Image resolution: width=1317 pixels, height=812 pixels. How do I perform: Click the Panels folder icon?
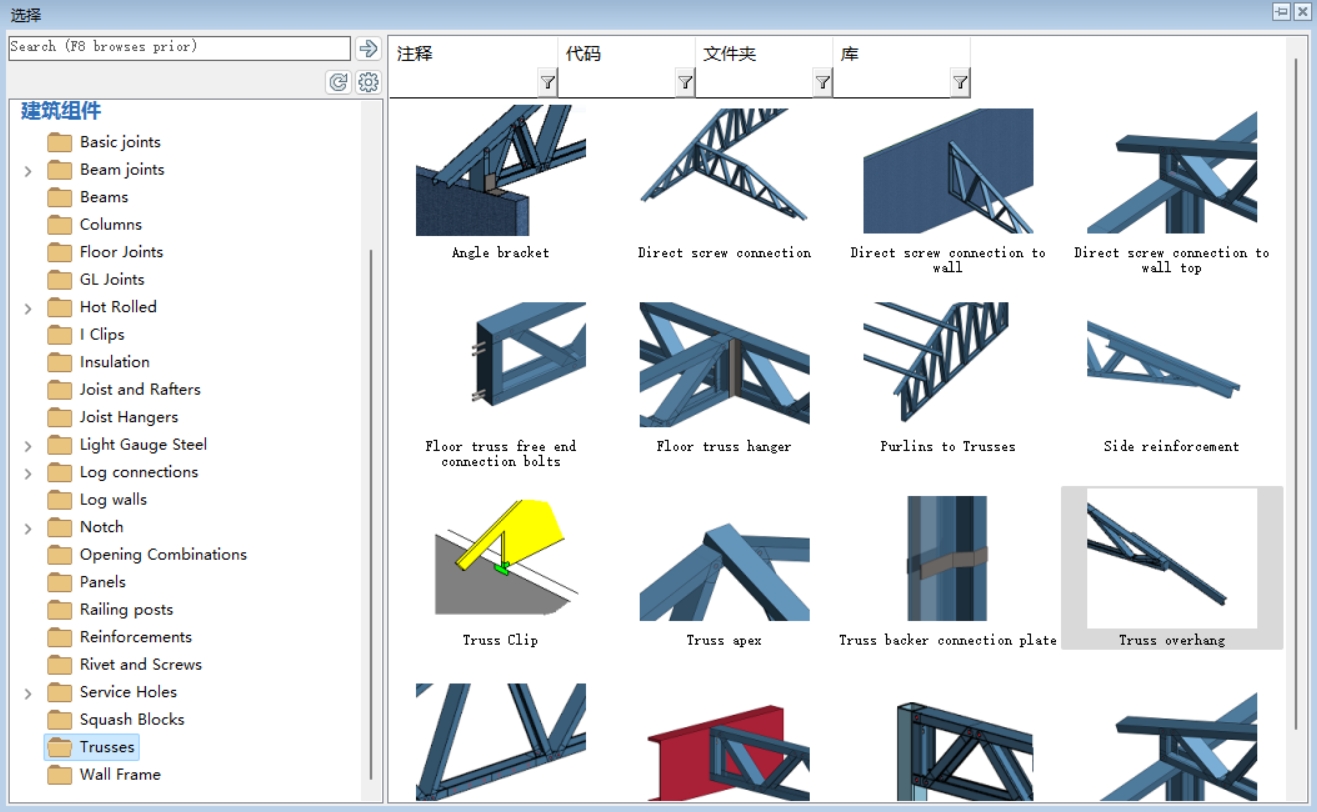pyautogui.click(x=60, y=582)
